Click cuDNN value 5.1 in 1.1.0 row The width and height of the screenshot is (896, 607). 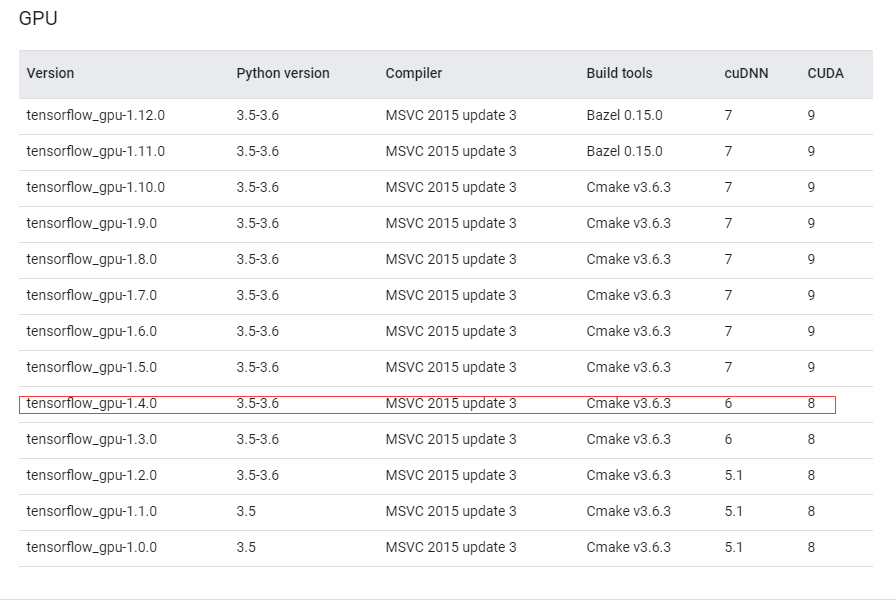[734, 512]
